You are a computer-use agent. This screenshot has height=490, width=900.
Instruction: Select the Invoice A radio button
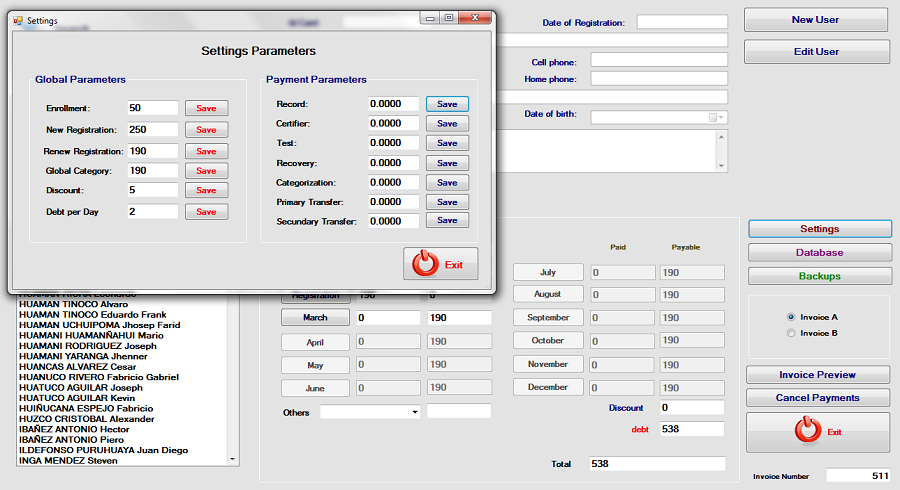point(792,317)
